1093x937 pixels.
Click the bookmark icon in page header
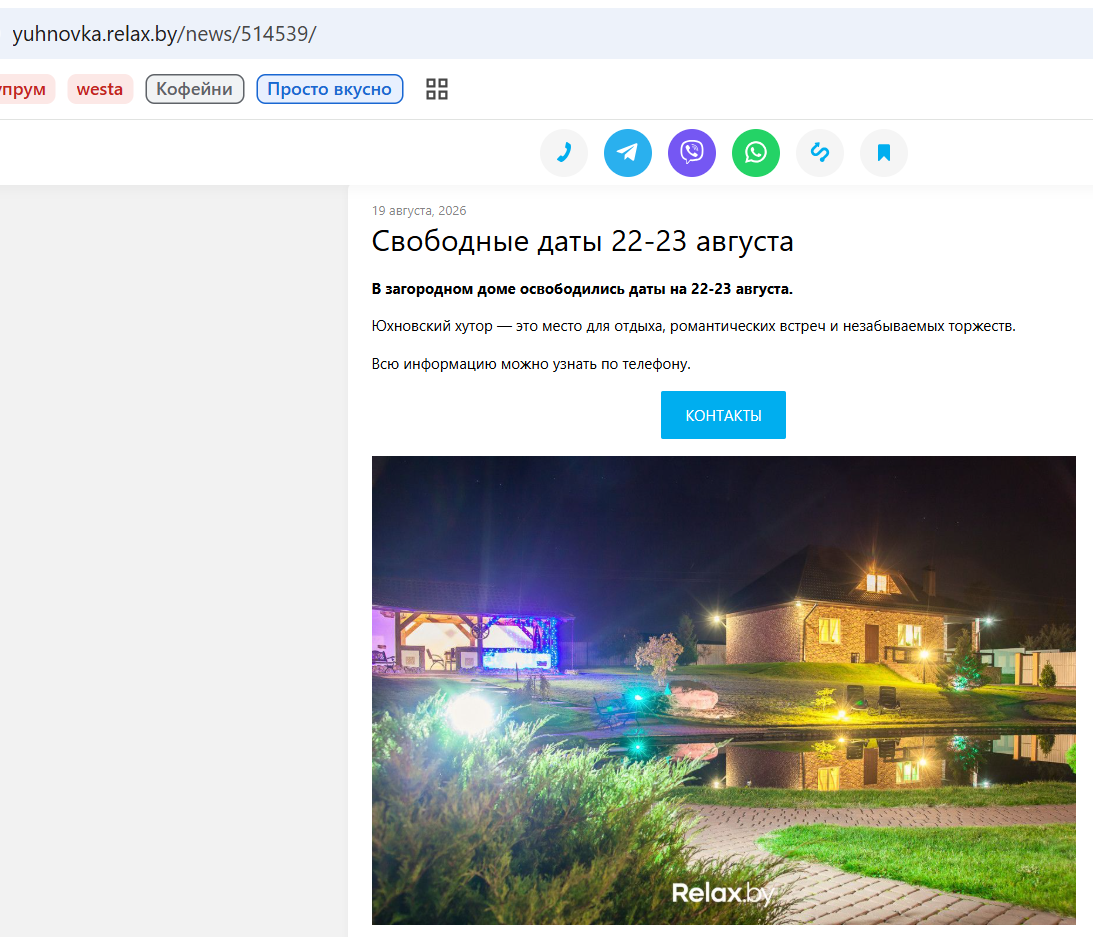click(x=884, y=153)
